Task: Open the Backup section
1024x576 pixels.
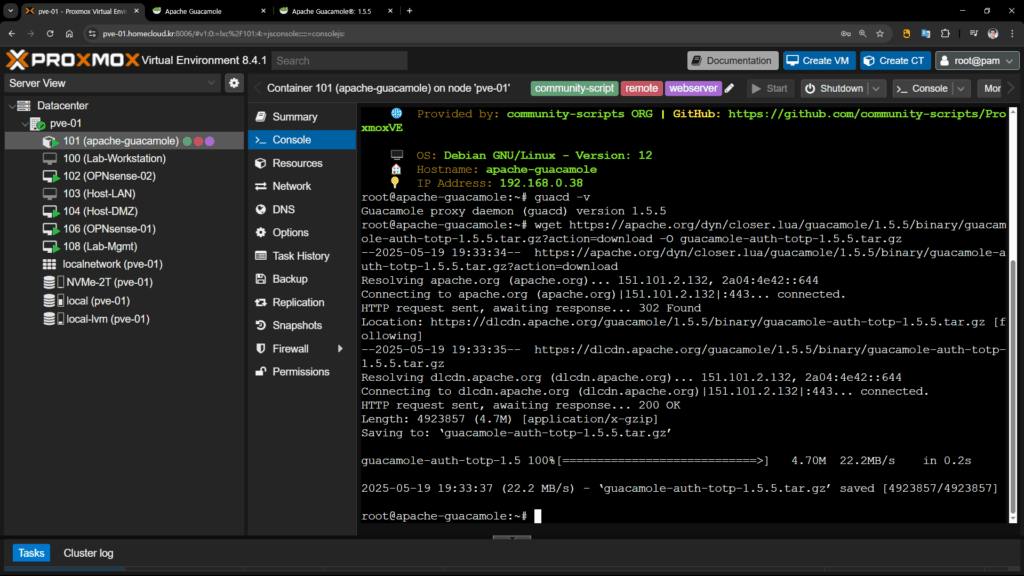Action: pos(290,279)
